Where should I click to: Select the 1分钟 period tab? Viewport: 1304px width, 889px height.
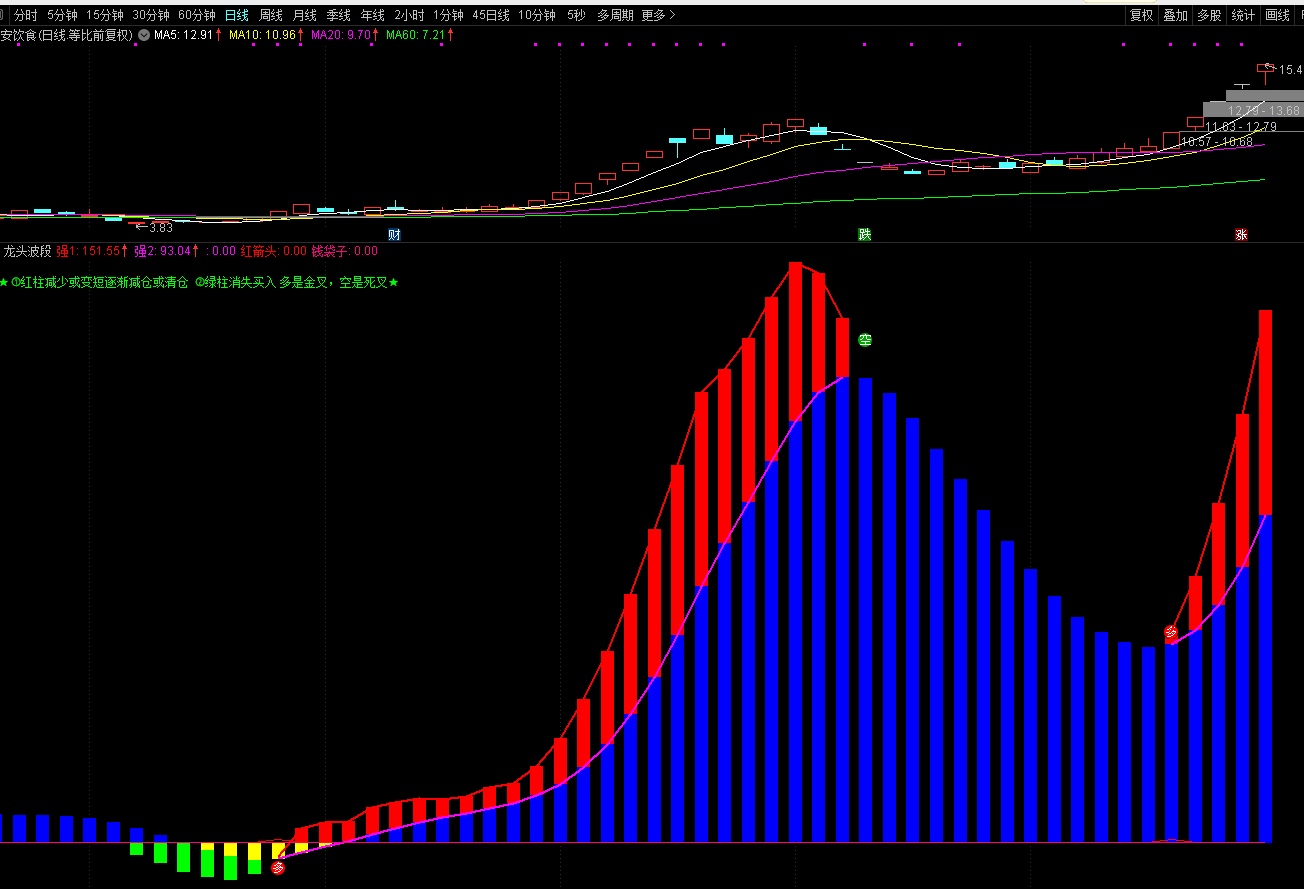pyautogui.click(x=448, y=15)
